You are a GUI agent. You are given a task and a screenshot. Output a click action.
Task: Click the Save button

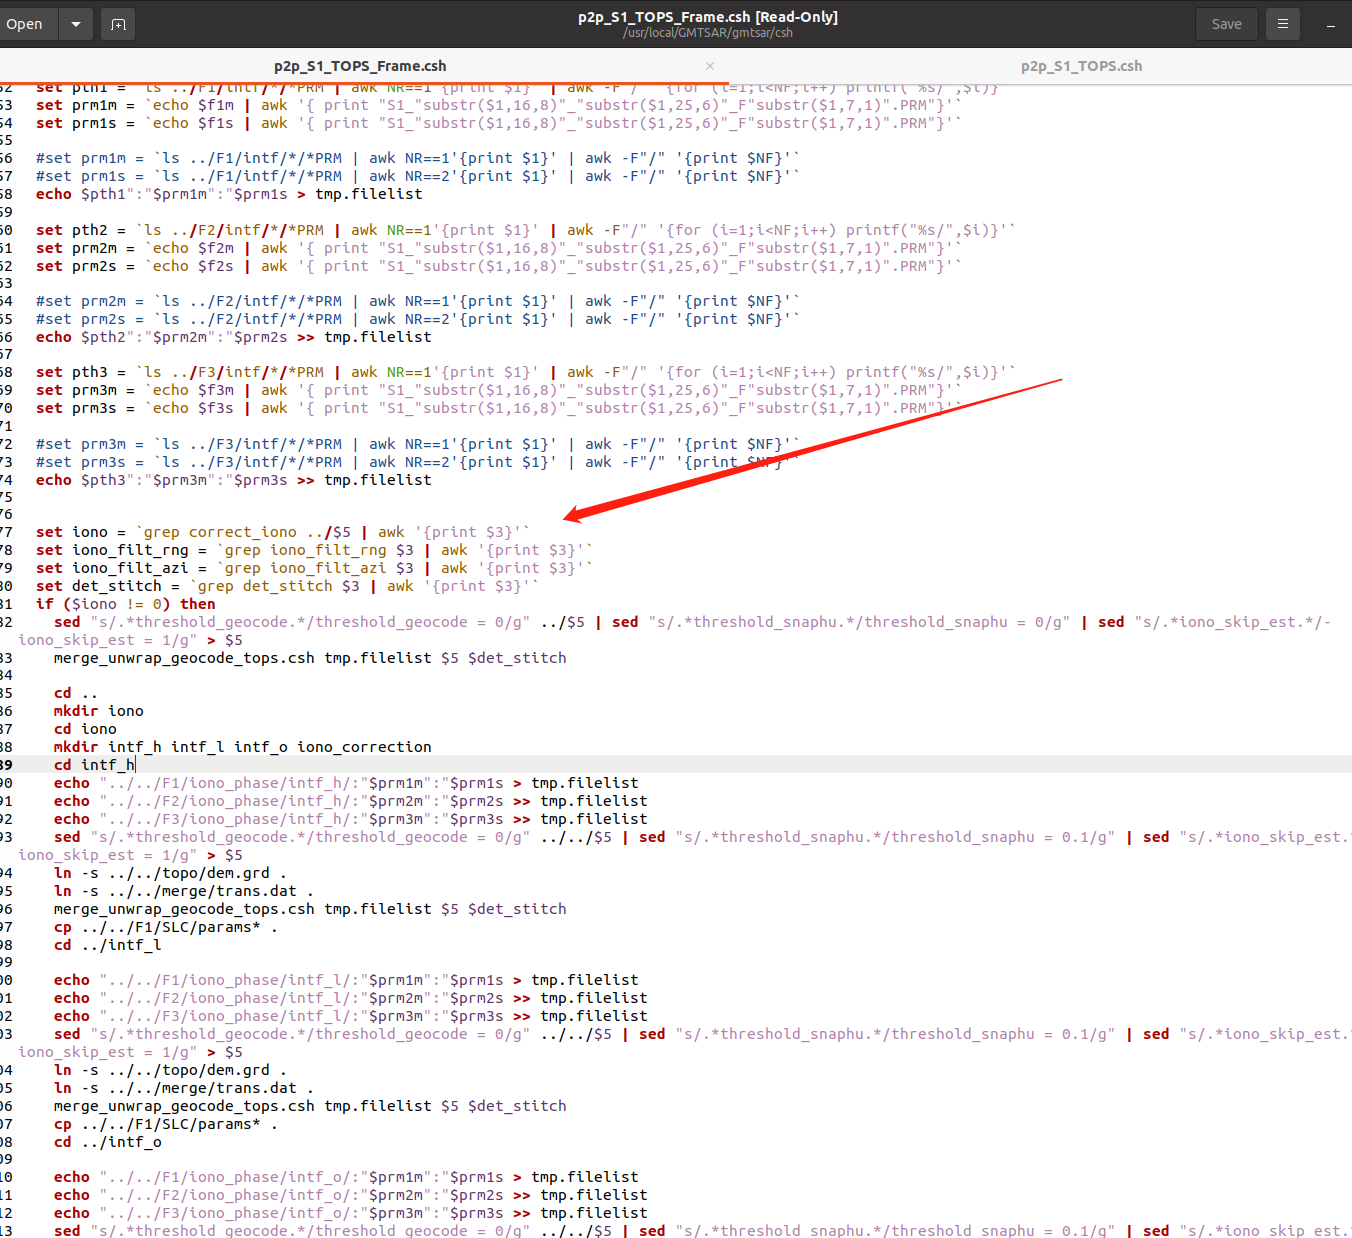(1226, 23)
